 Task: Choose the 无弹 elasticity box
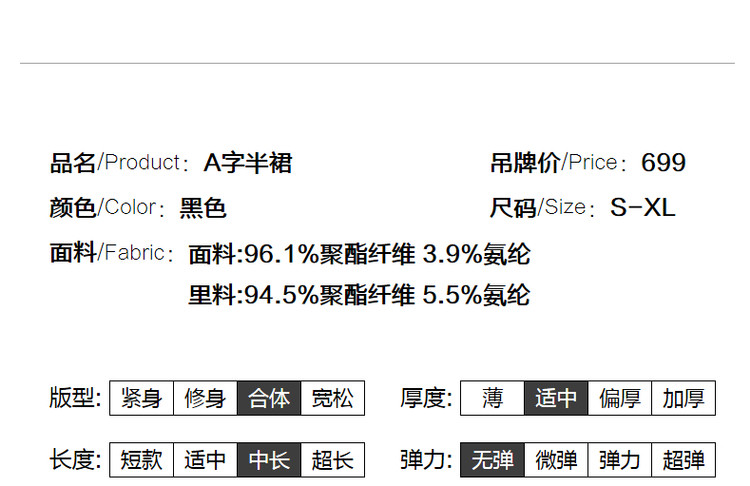click(x=492, y=460)
